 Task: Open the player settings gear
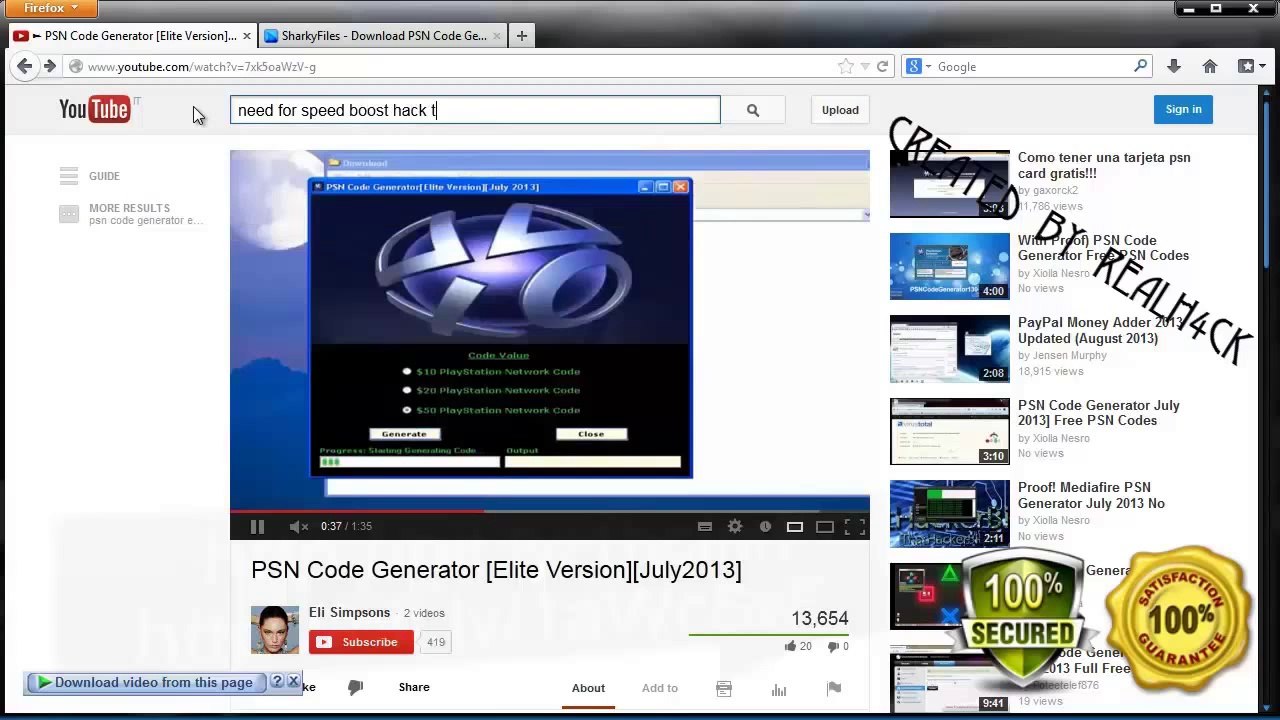click(735, 526)
